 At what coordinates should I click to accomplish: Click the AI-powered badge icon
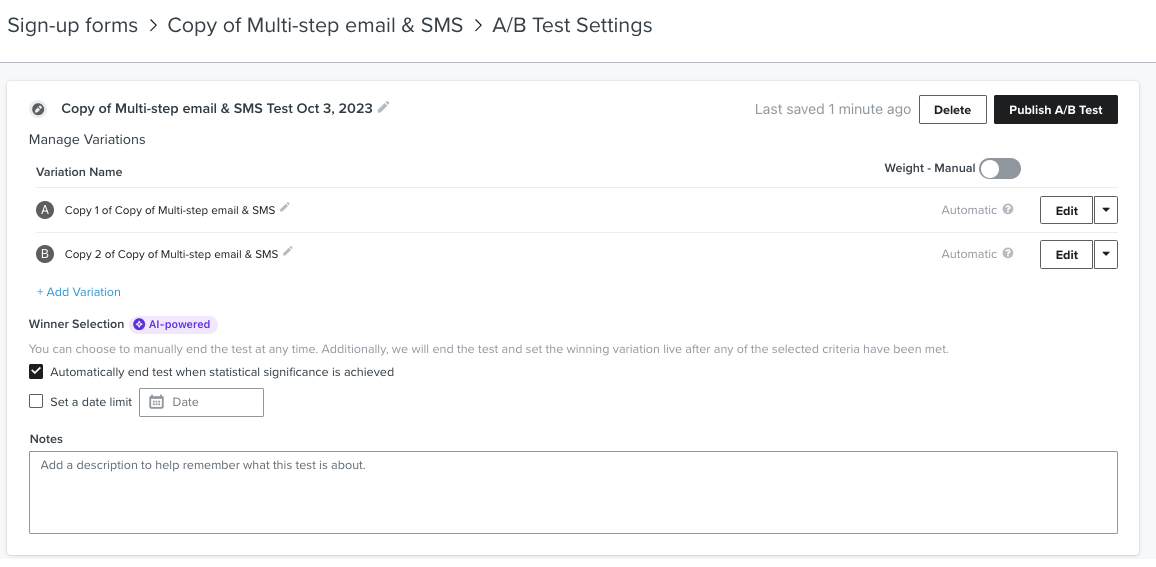[x=140, y=324]
